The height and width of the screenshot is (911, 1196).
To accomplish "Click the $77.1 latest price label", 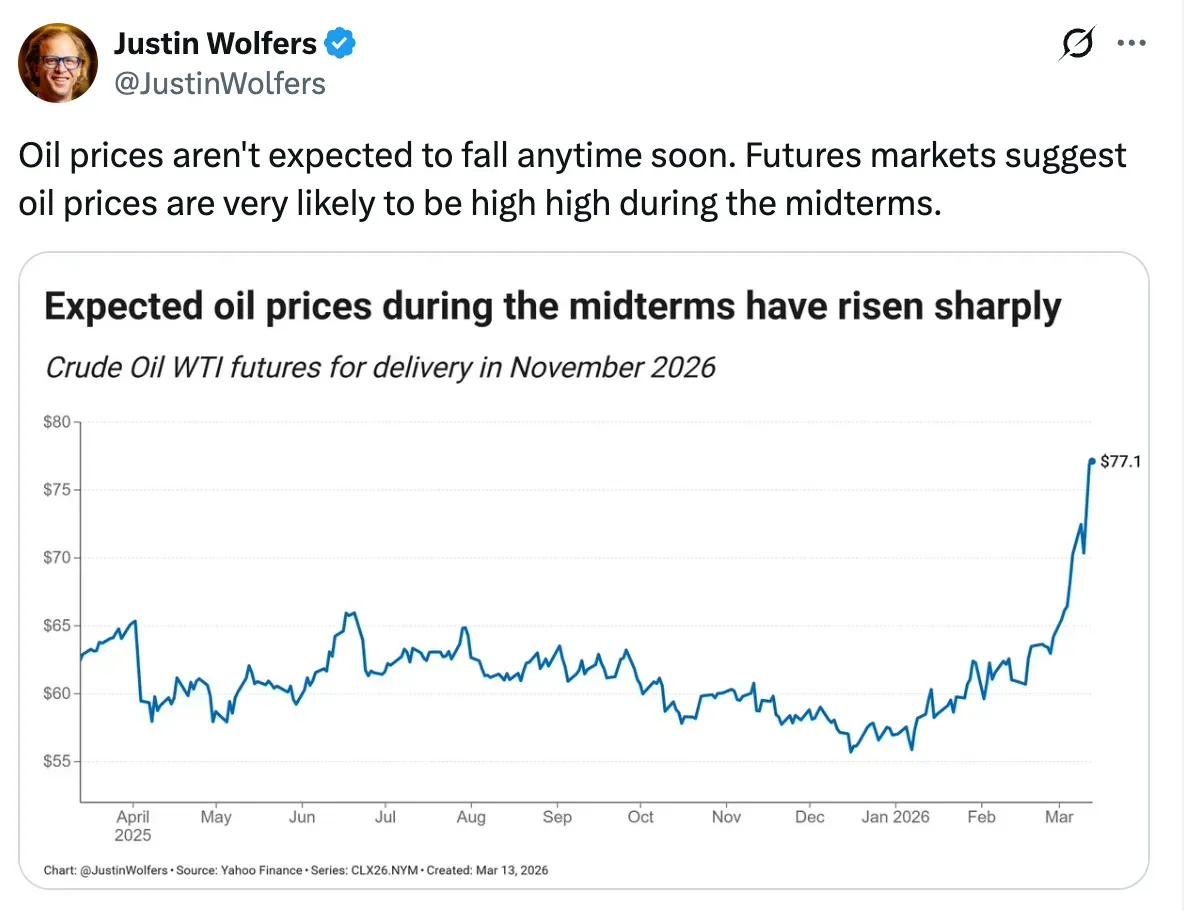I will click(1119, 462).
